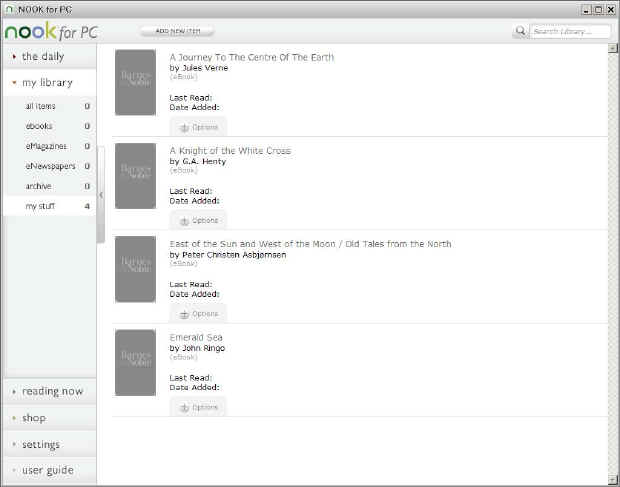Select the Emerald Sea book cover
620x487 pixels.
click(x=135, y=362)
